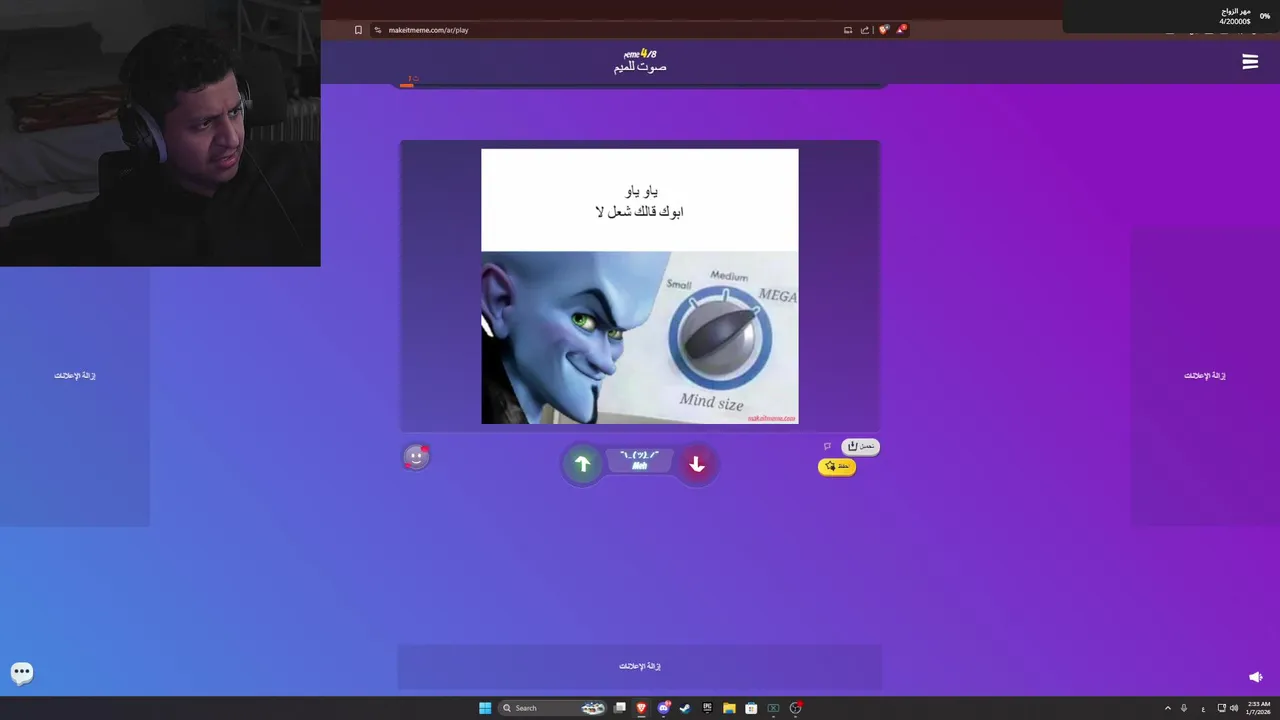Open the Windows Start menu
This screenshot has width=1280, height=720.
pos(485,708)
